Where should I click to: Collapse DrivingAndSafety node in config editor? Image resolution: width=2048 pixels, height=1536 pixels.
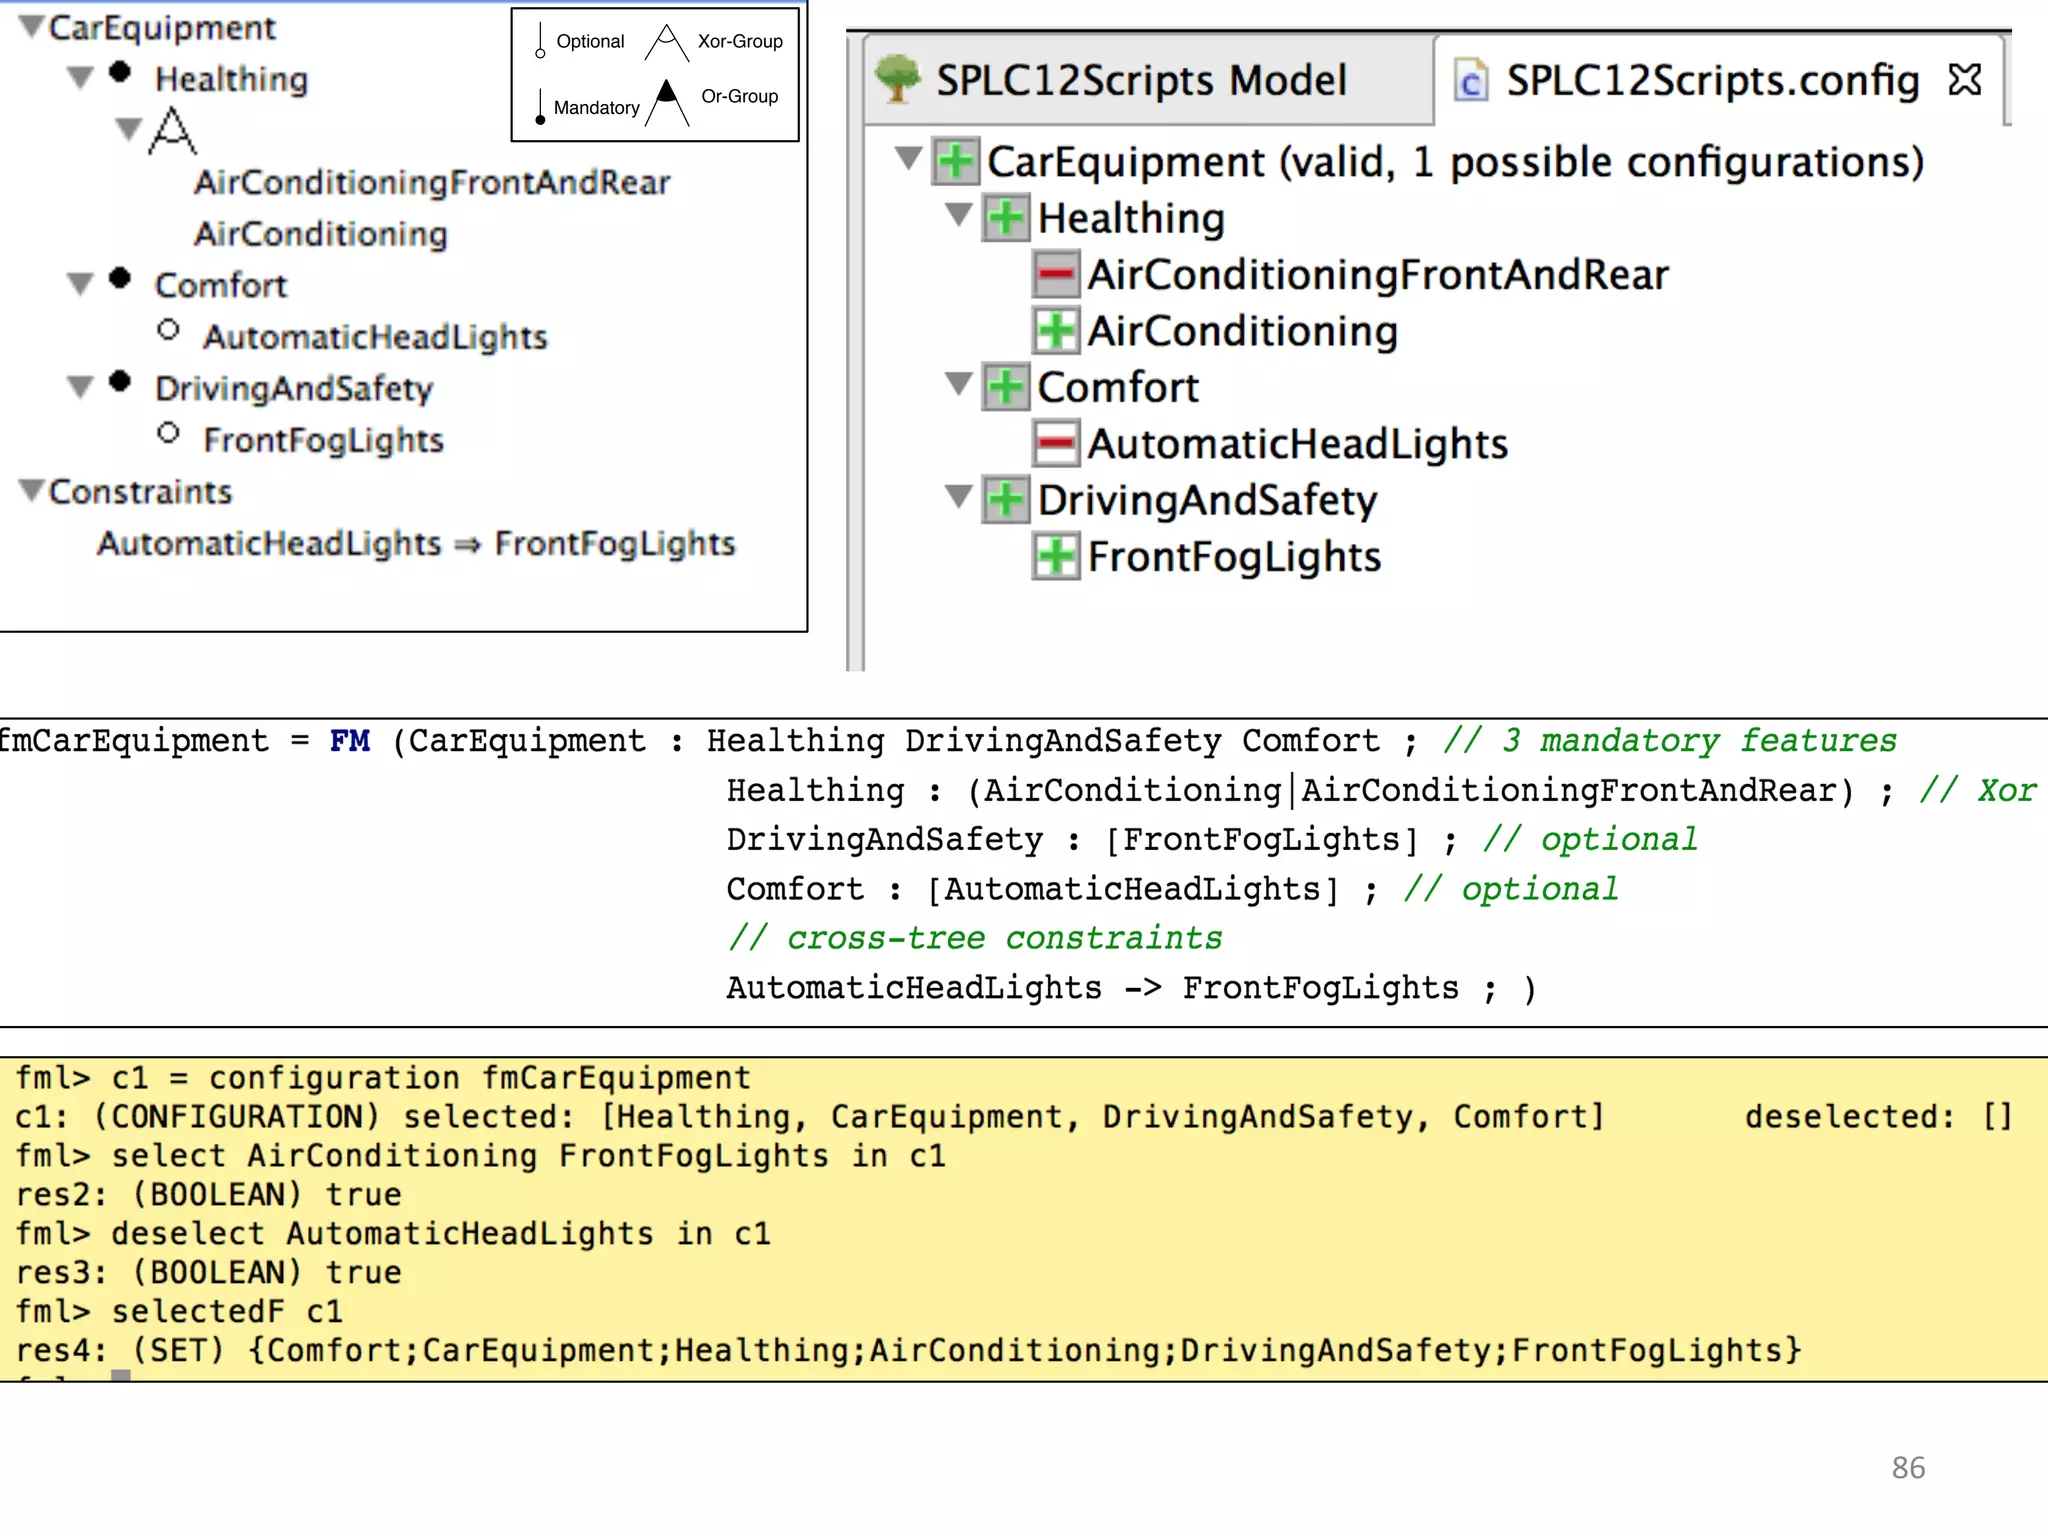(x=958, y=497)
